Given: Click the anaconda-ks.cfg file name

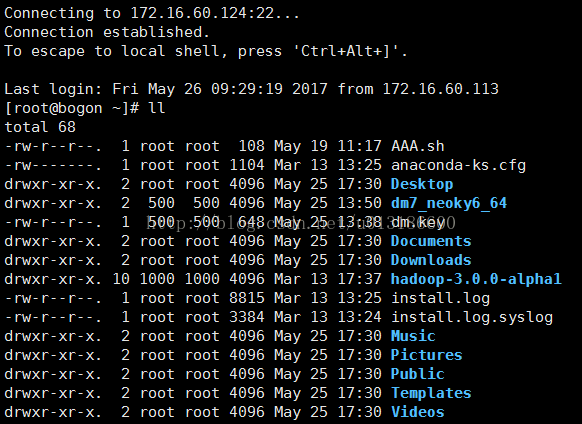Looking at the screenshot, I should [x=458, y=165].
